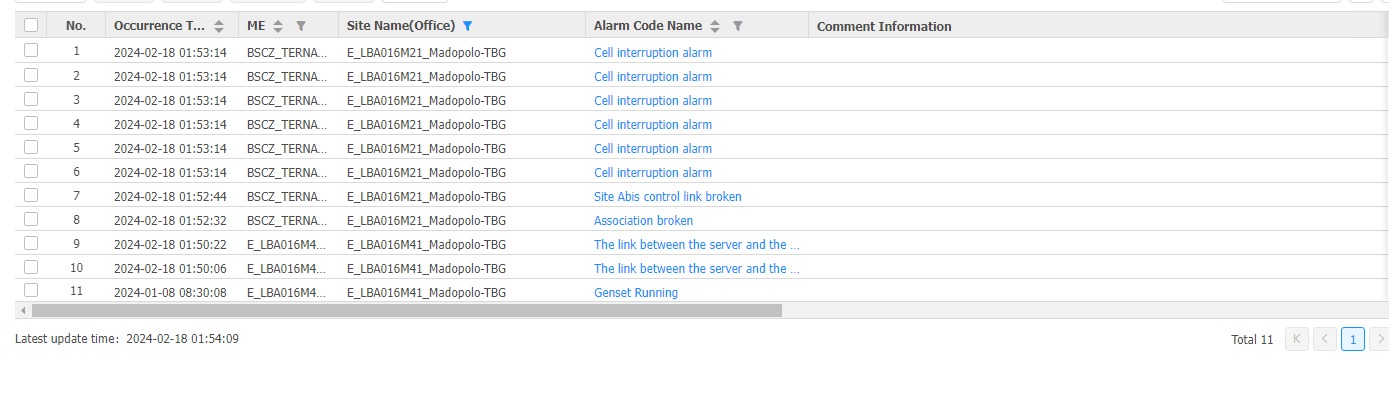Click the row 7 BSCZ_TERNA... ME cell
This screenshot has height=397, width=1389.
tap(287, 197)
